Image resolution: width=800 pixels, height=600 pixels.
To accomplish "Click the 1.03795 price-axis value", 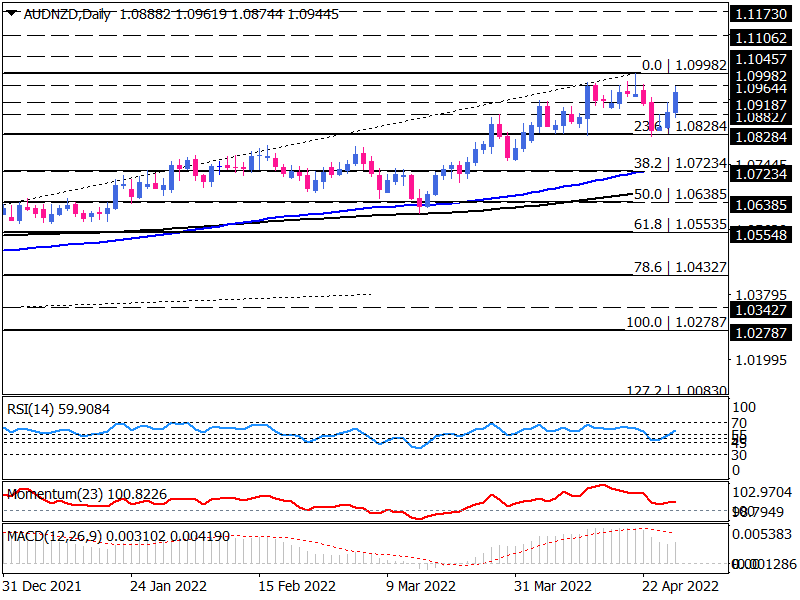I will pyautogui.click(x=761, y=295).
